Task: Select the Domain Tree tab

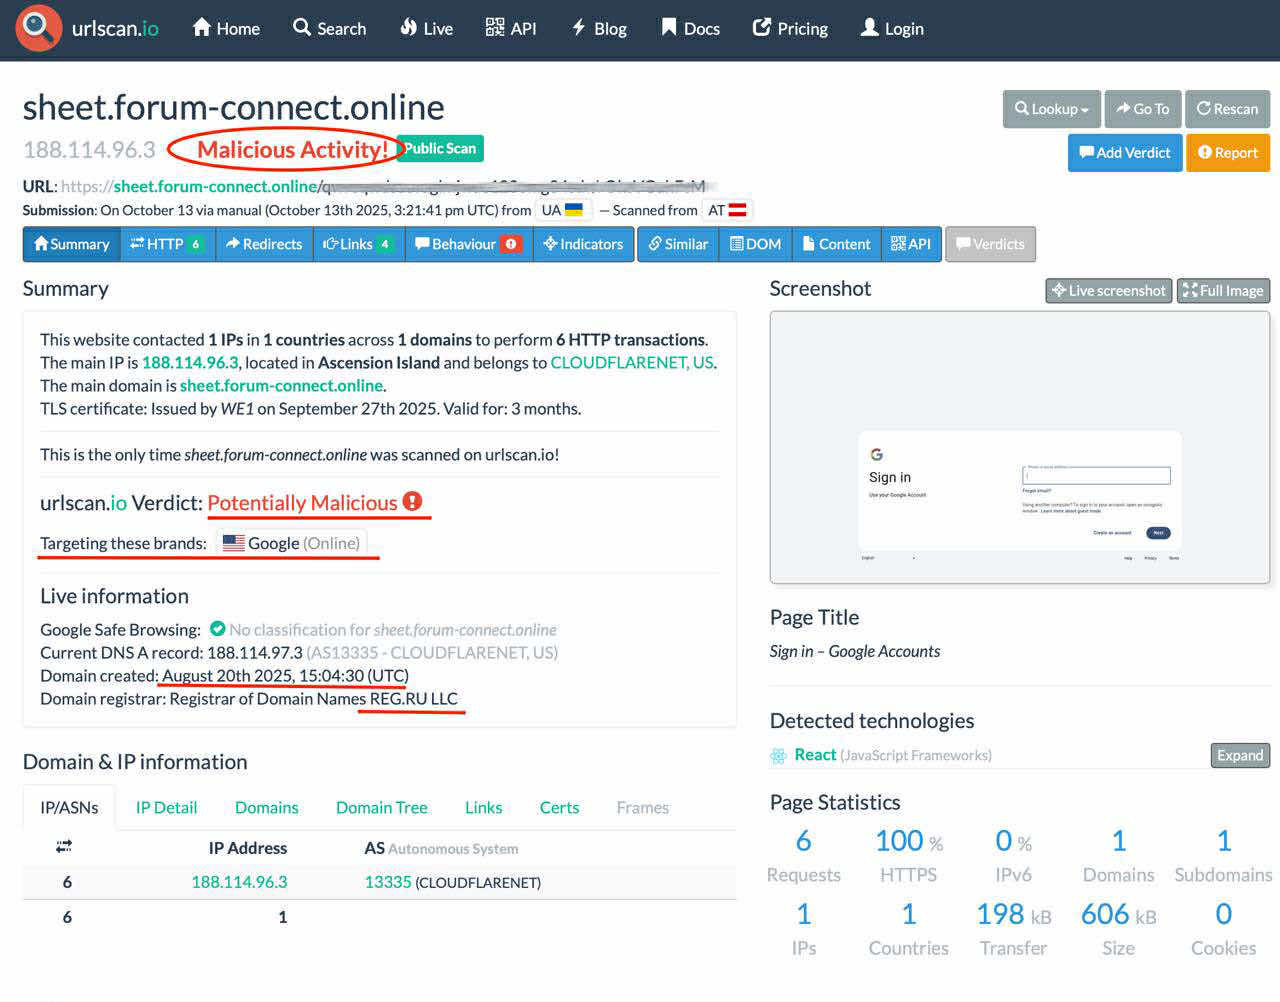Action: (x=381, y=808)
